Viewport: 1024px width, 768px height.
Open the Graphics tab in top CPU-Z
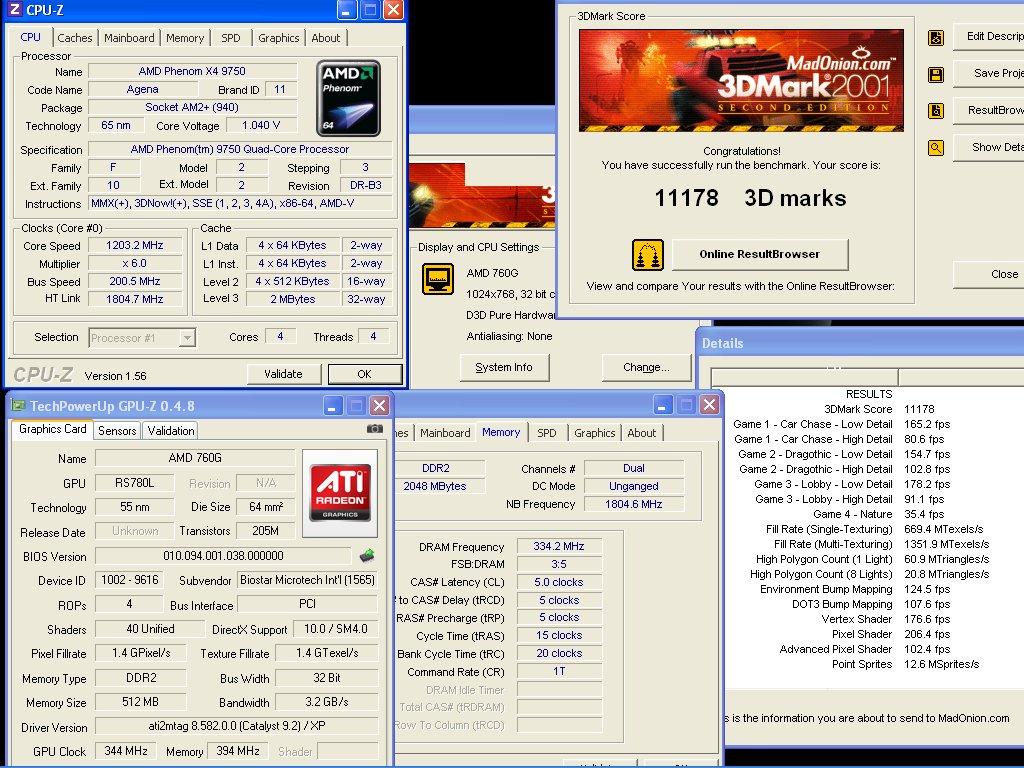point(278,38)
